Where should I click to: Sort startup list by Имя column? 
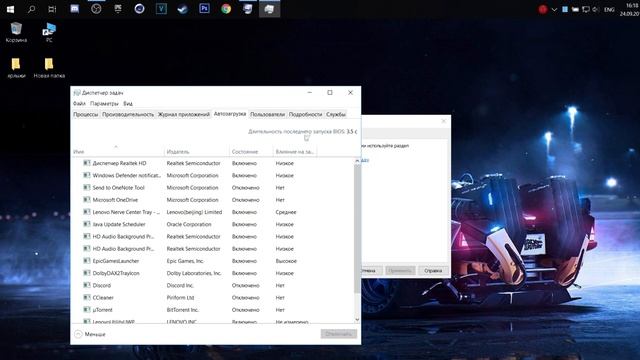[x=118, y=151]
